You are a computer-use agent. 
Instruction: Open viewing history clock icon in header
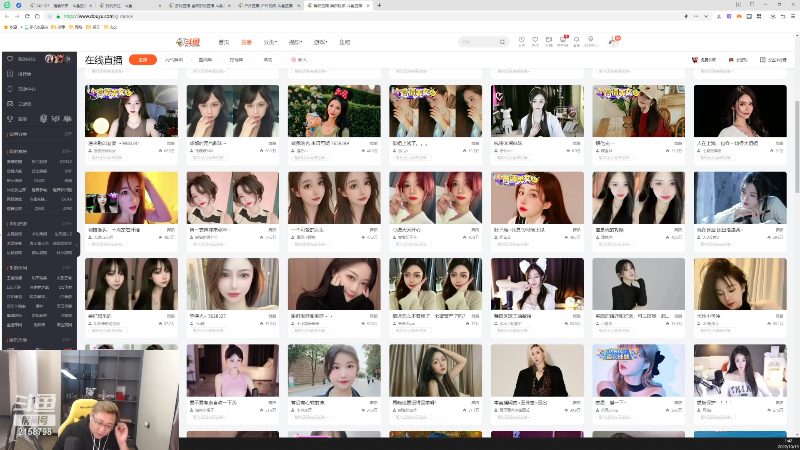[x=521, y=40]
